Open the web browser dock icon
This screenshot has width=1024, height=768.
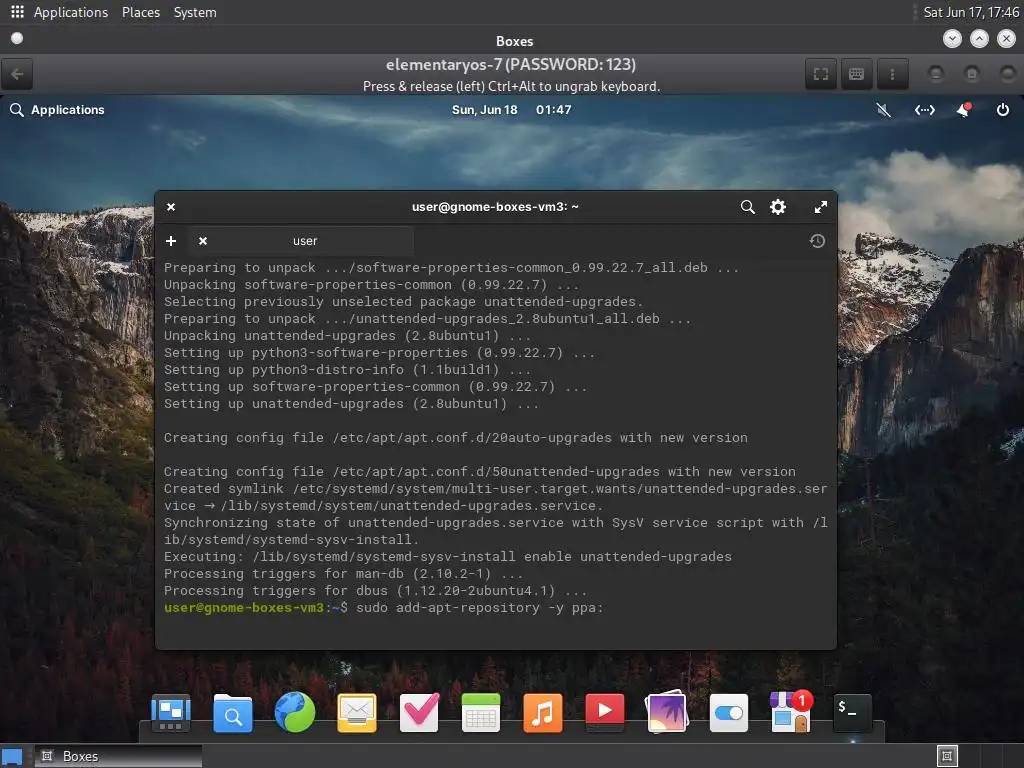pos(295,712)
